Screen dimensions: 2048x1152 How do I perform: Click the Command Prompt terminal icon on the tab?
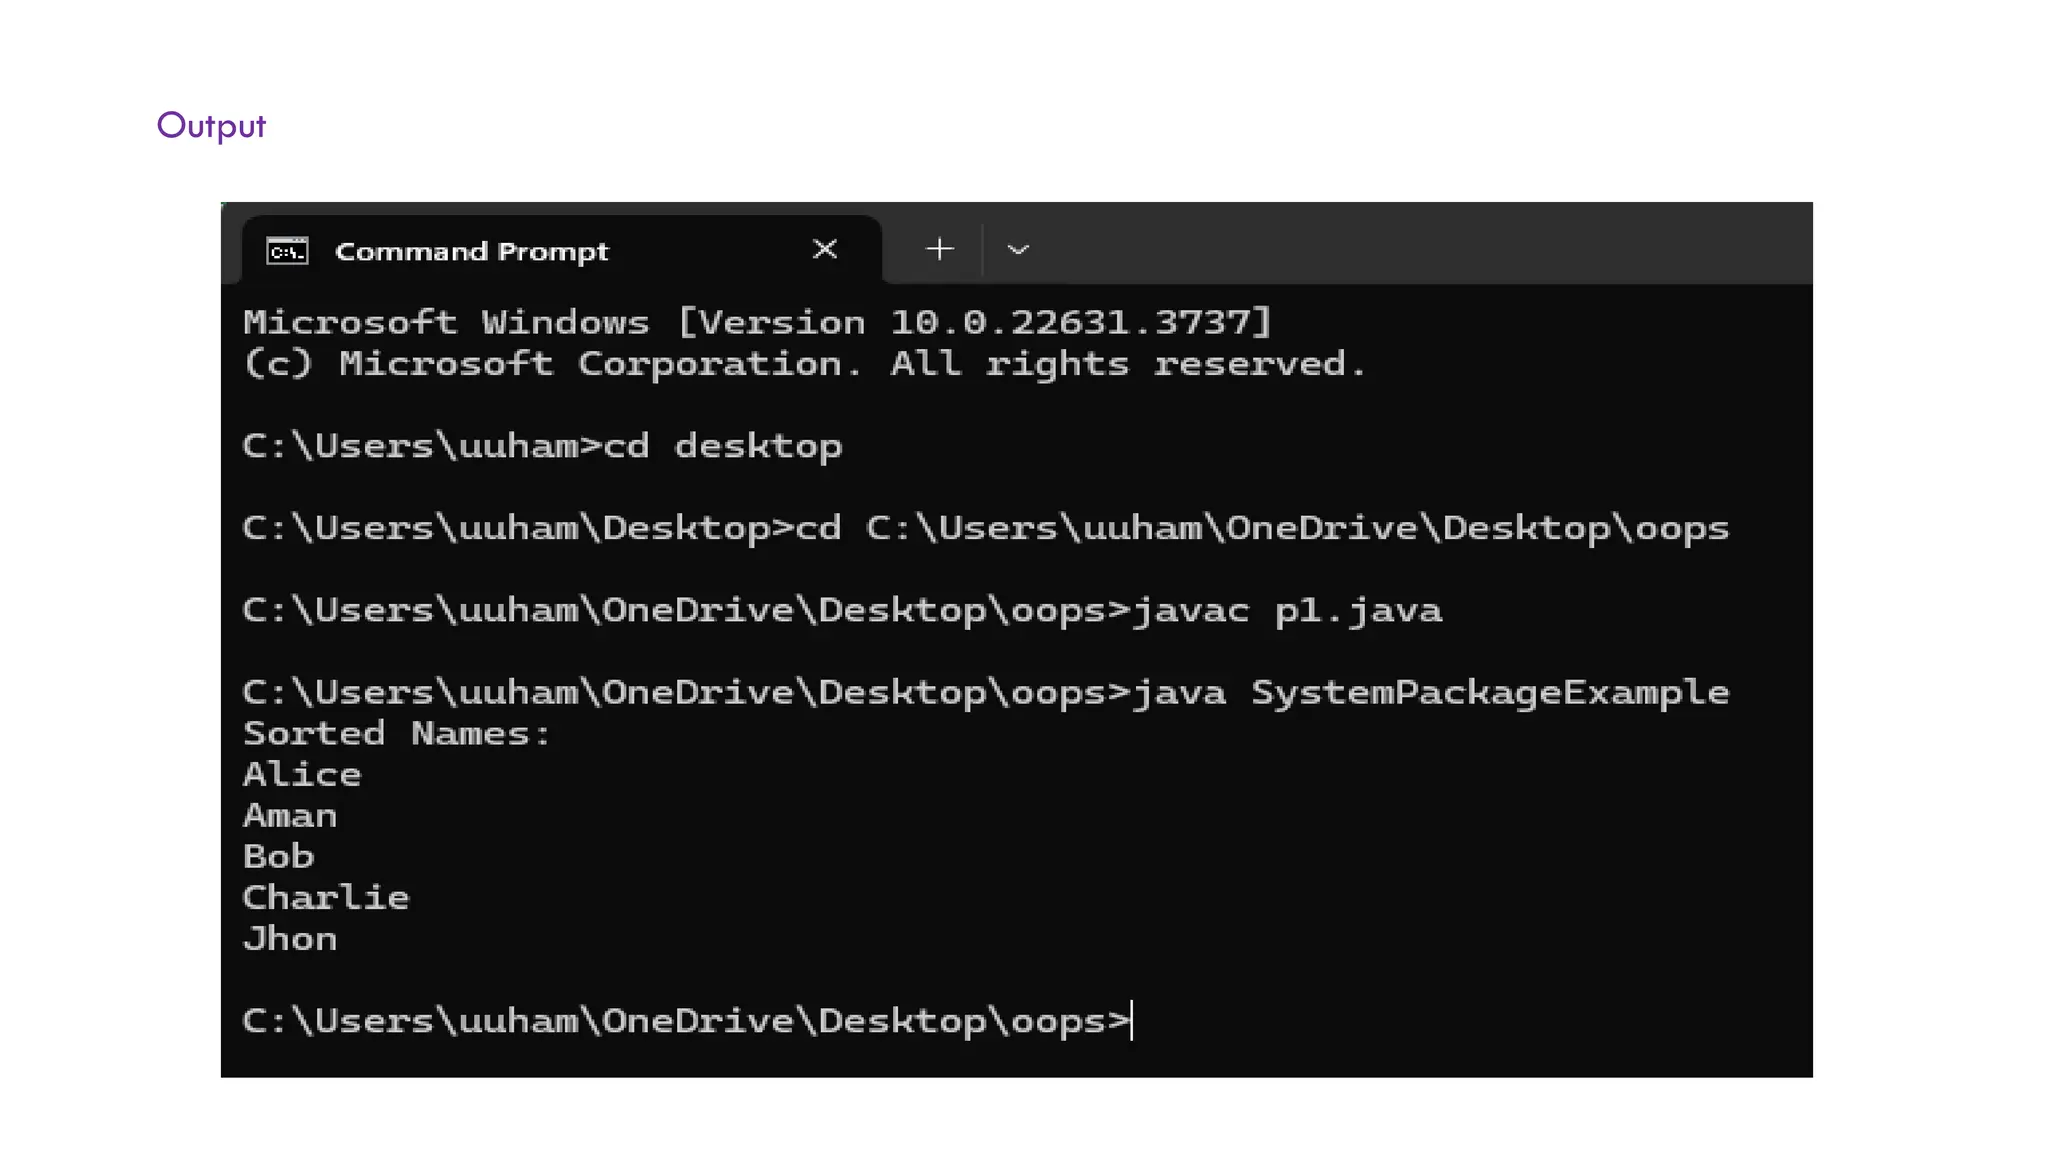pos(288,251)
